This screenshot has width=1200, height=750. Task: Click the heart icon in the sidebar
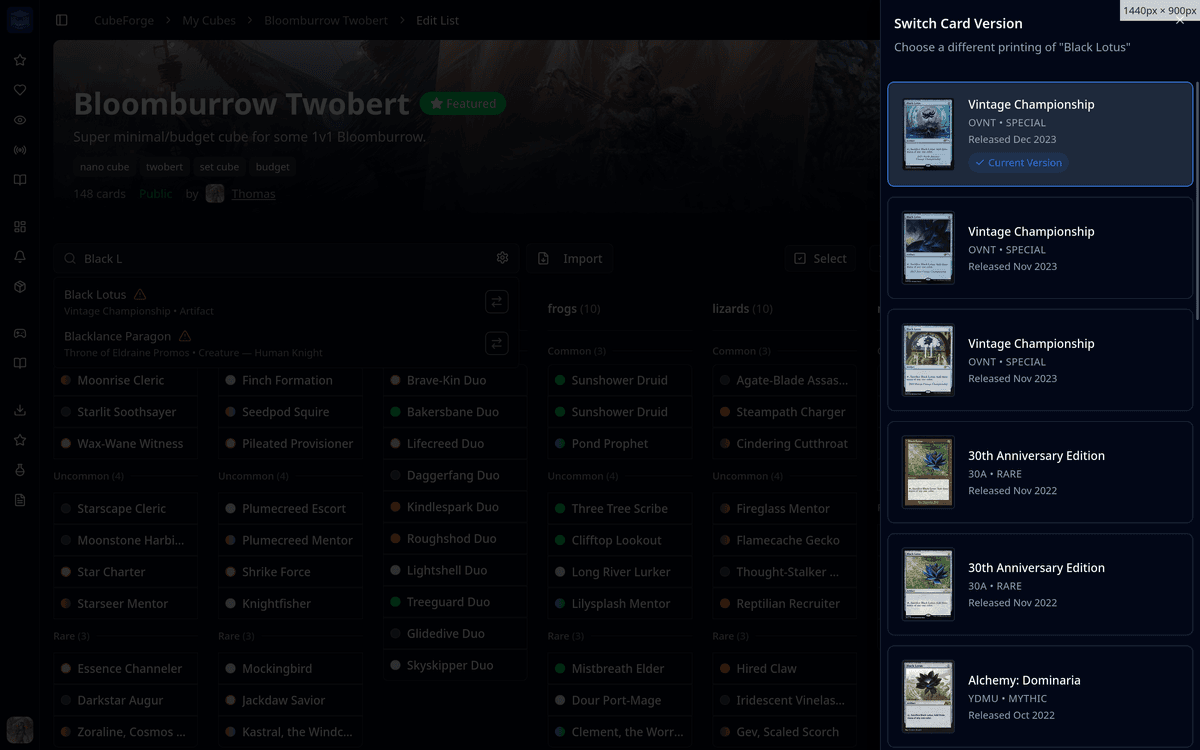point(20,90)
